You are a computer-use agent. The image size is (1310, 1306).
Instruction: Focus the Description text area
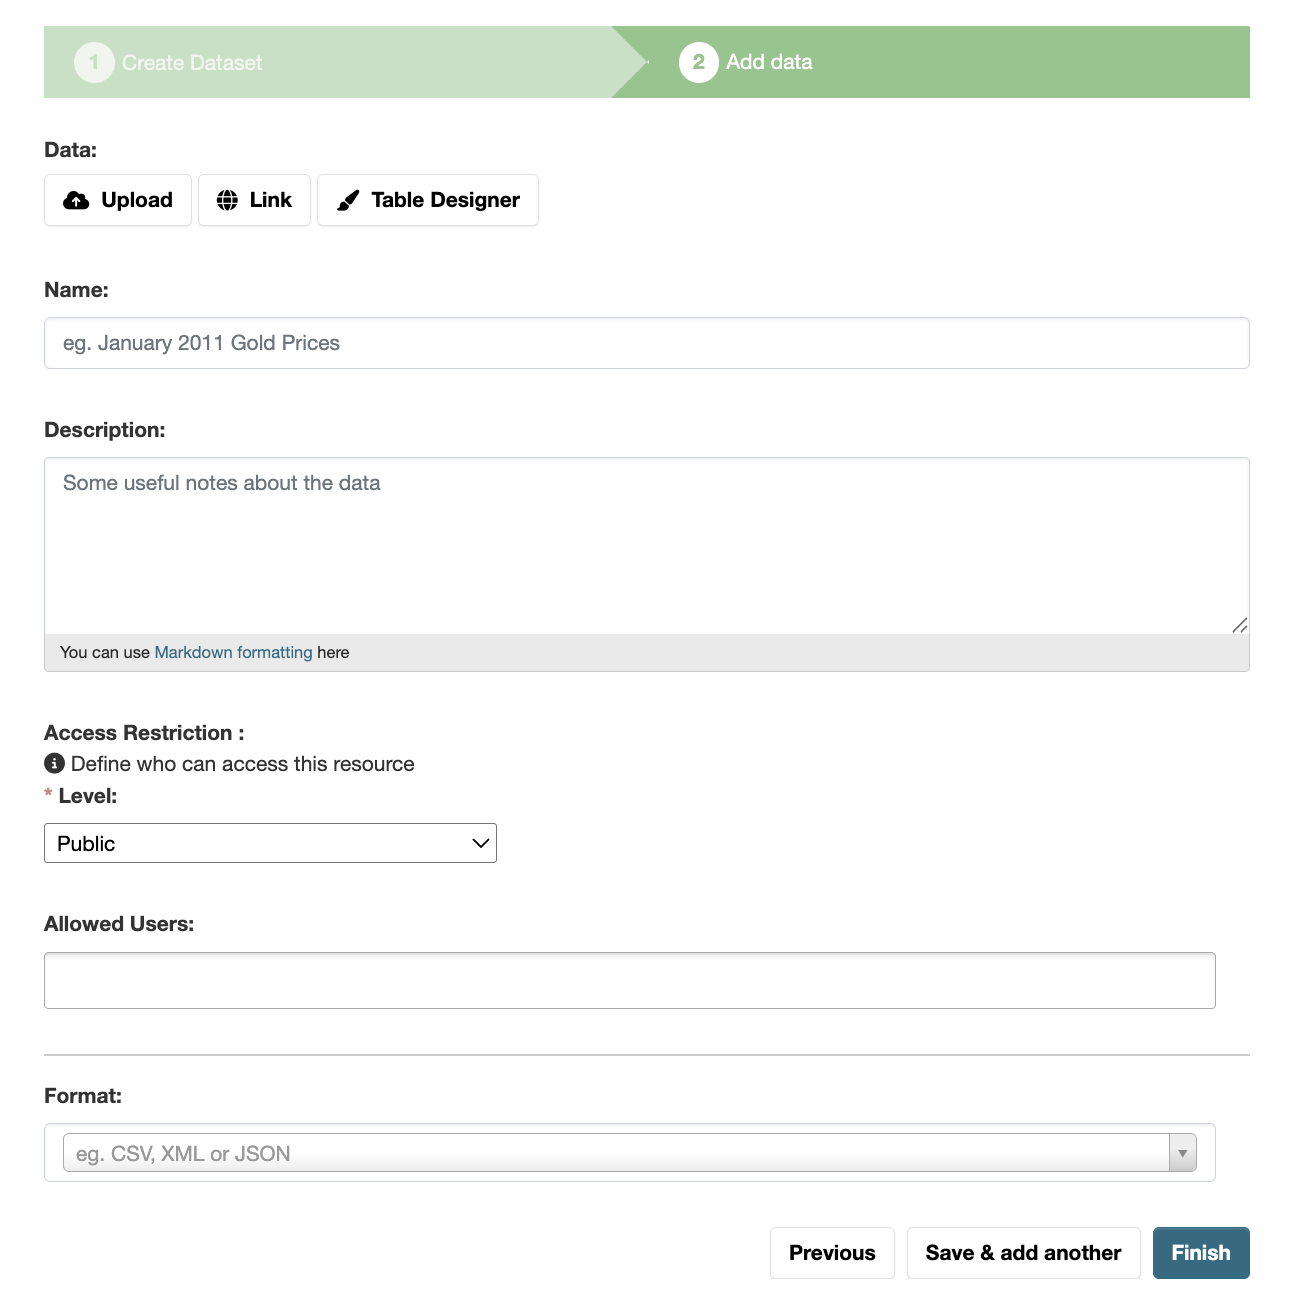point(647,546)
